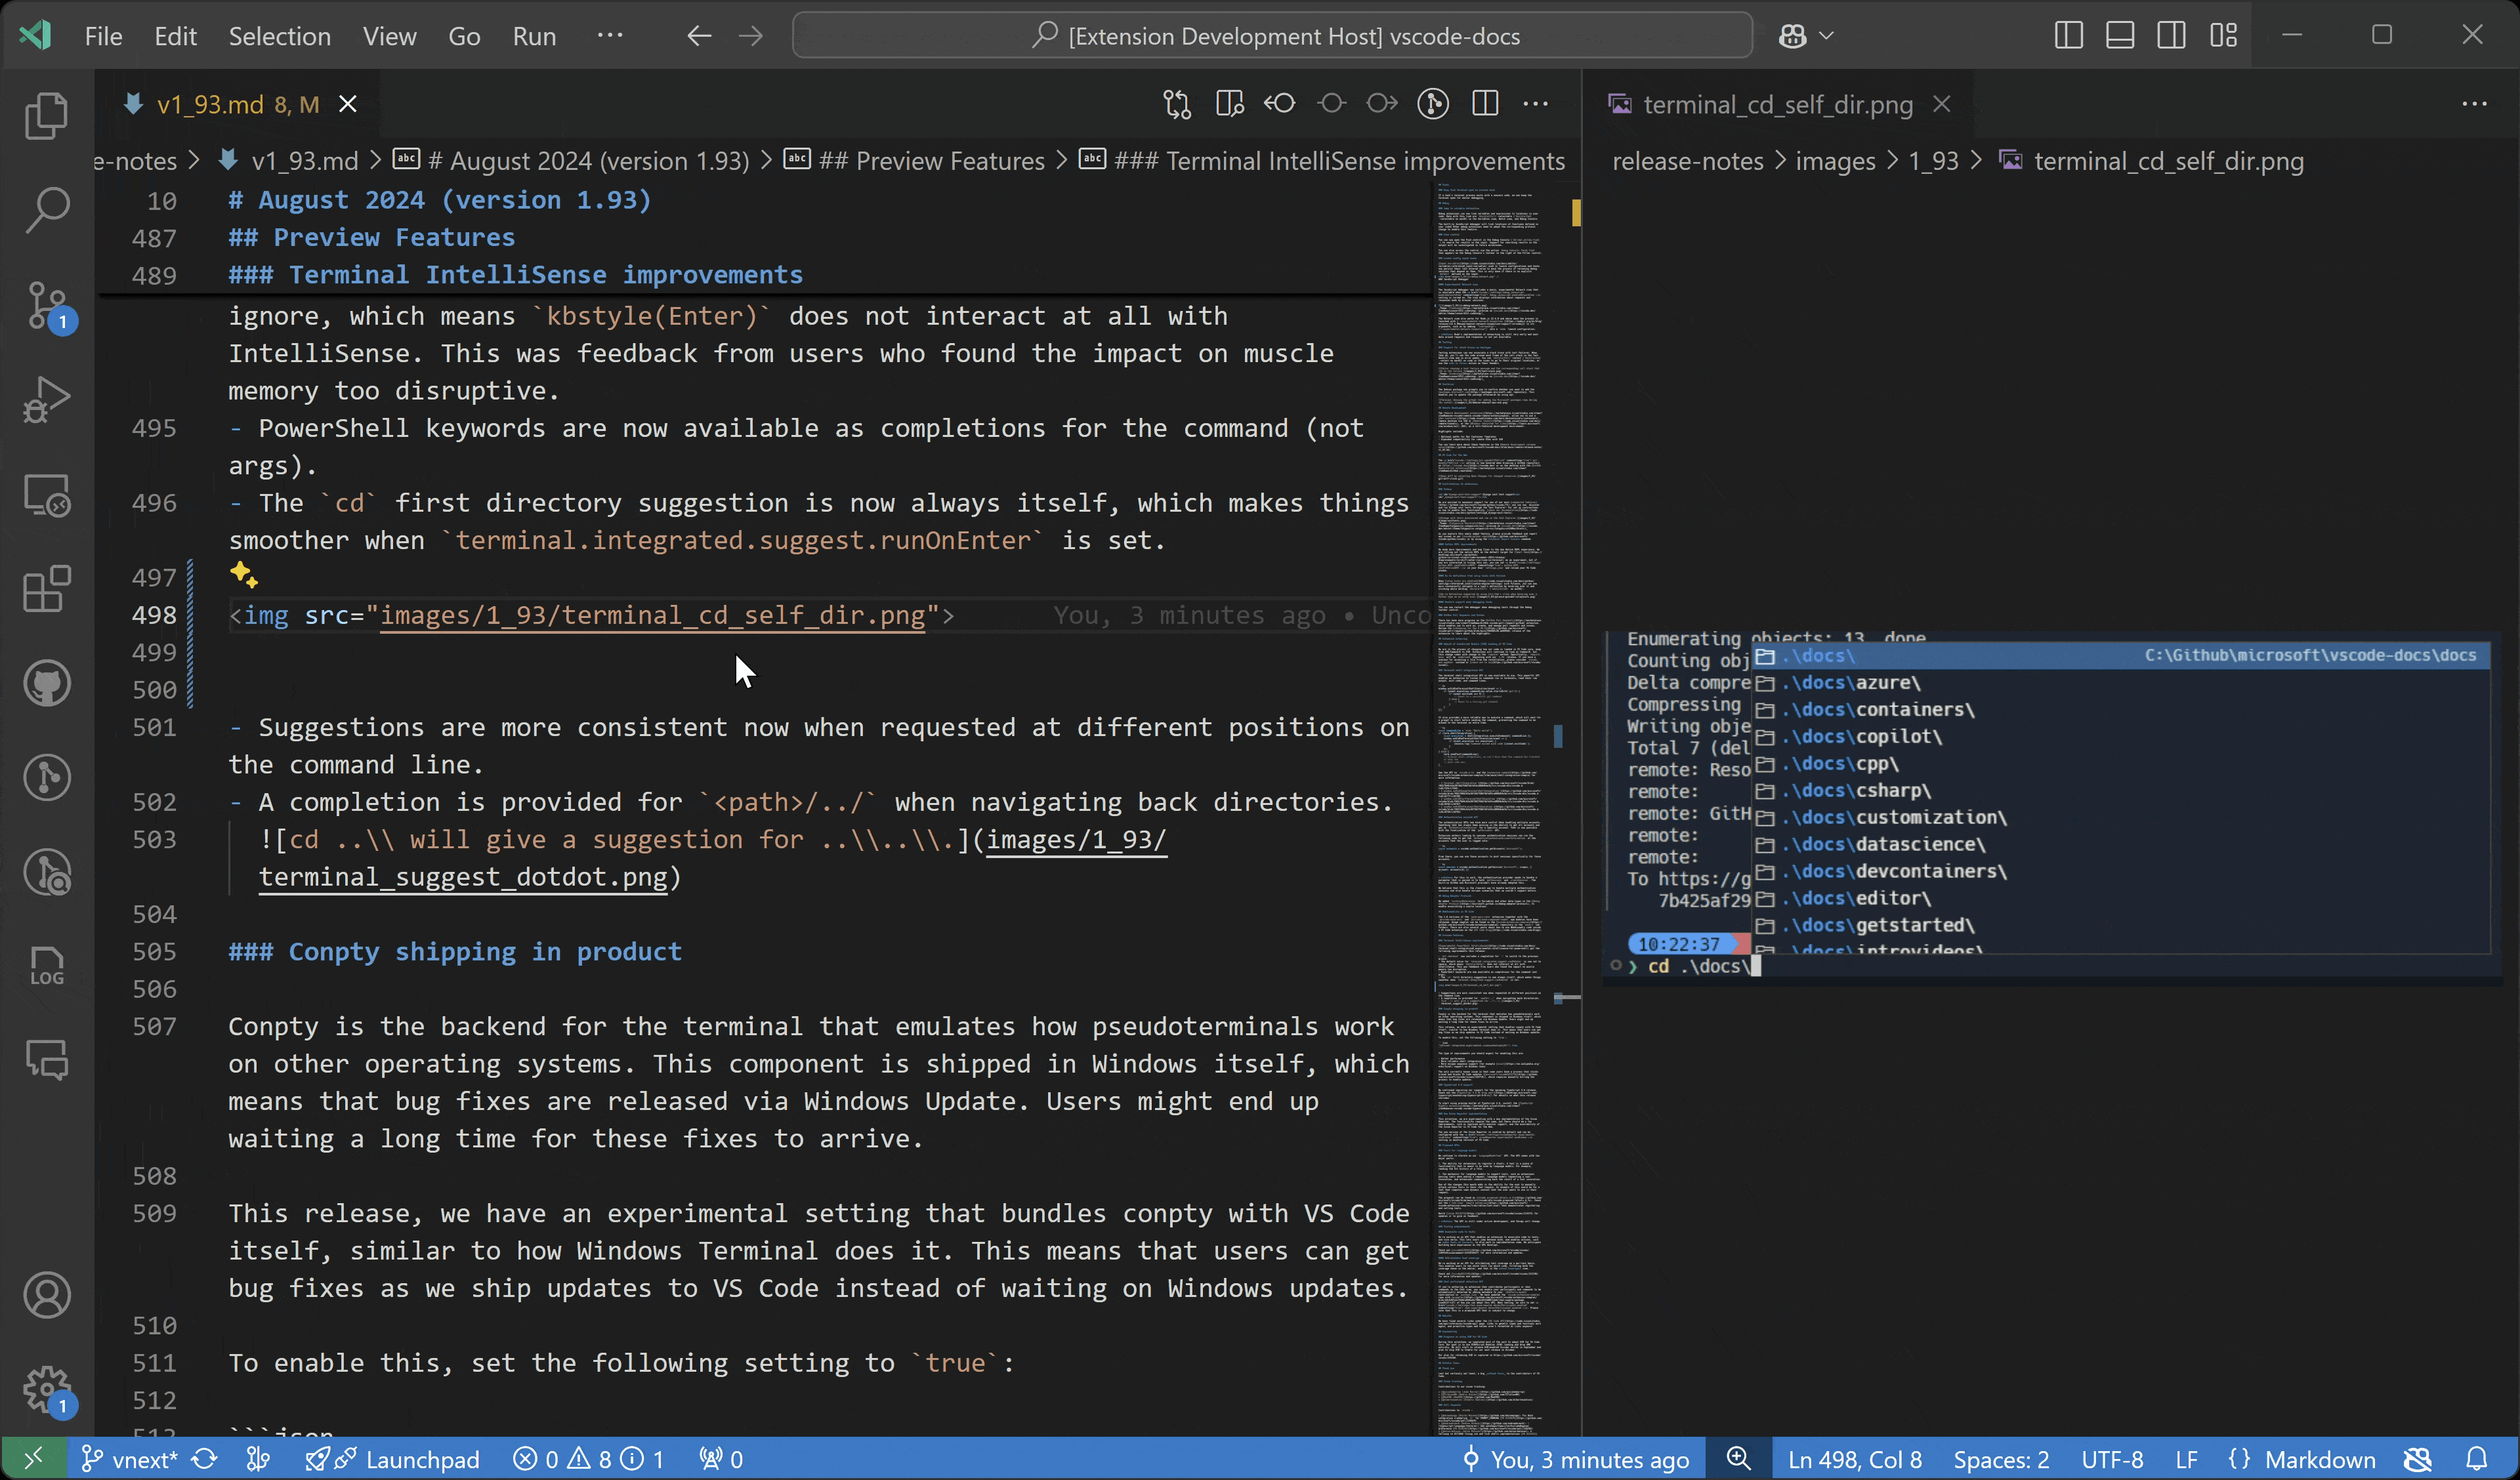Open the Remote Explorer view
Image resolution: width=2520 pixels, height=1480 pixels.
(47, 495)
